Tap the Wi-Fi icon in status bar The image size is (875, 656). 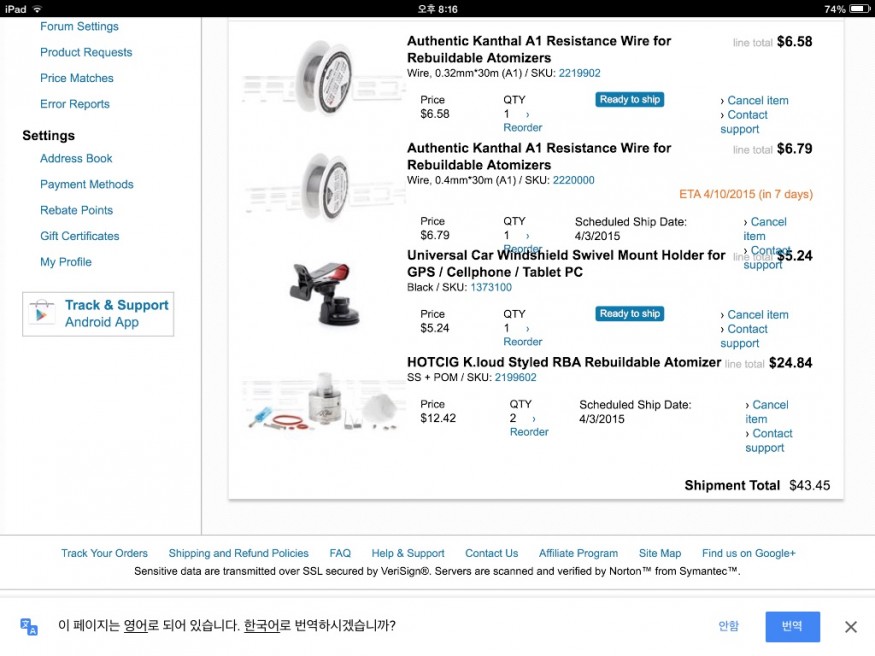37,9
